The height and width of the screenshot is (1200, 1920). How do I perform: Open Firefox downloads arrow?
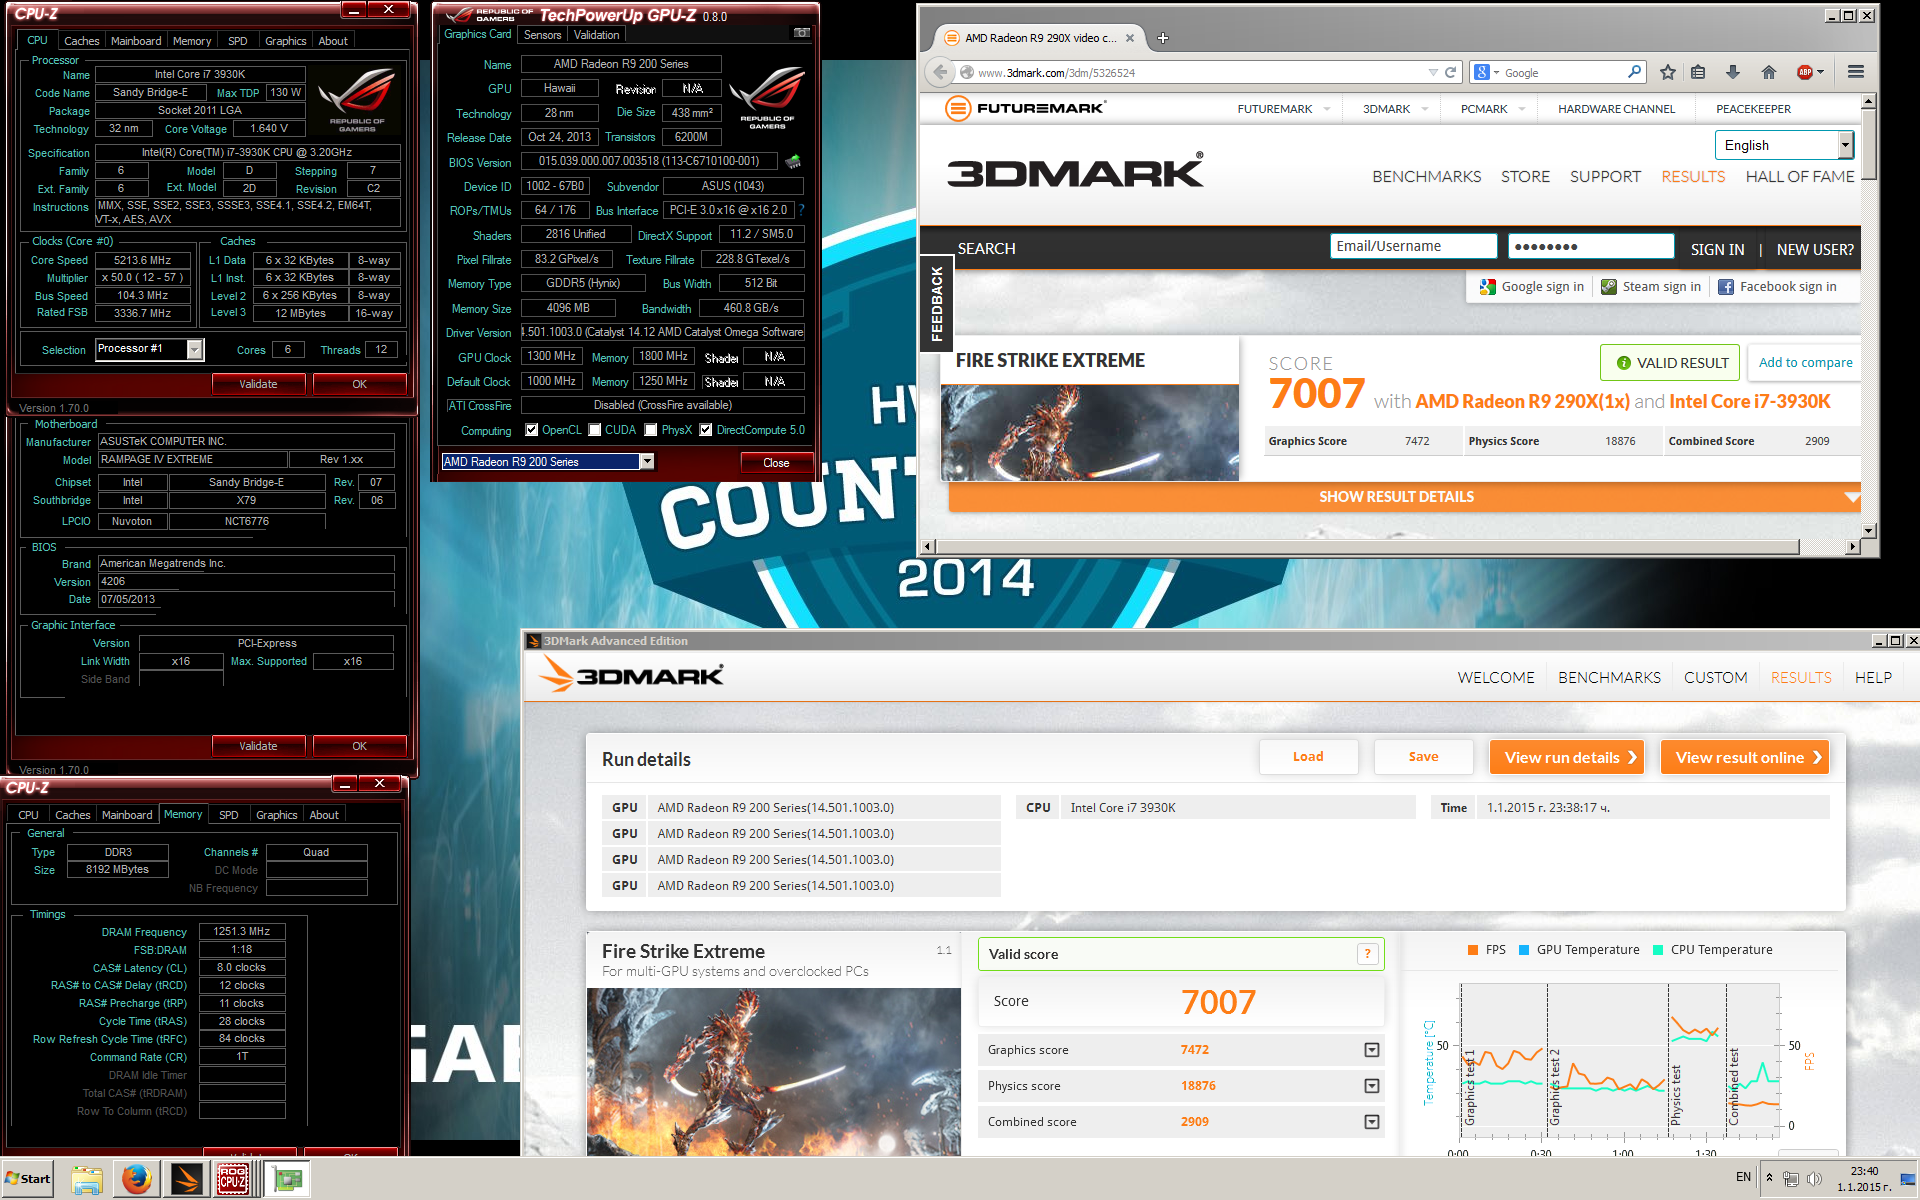click(x=1733, y=72)
